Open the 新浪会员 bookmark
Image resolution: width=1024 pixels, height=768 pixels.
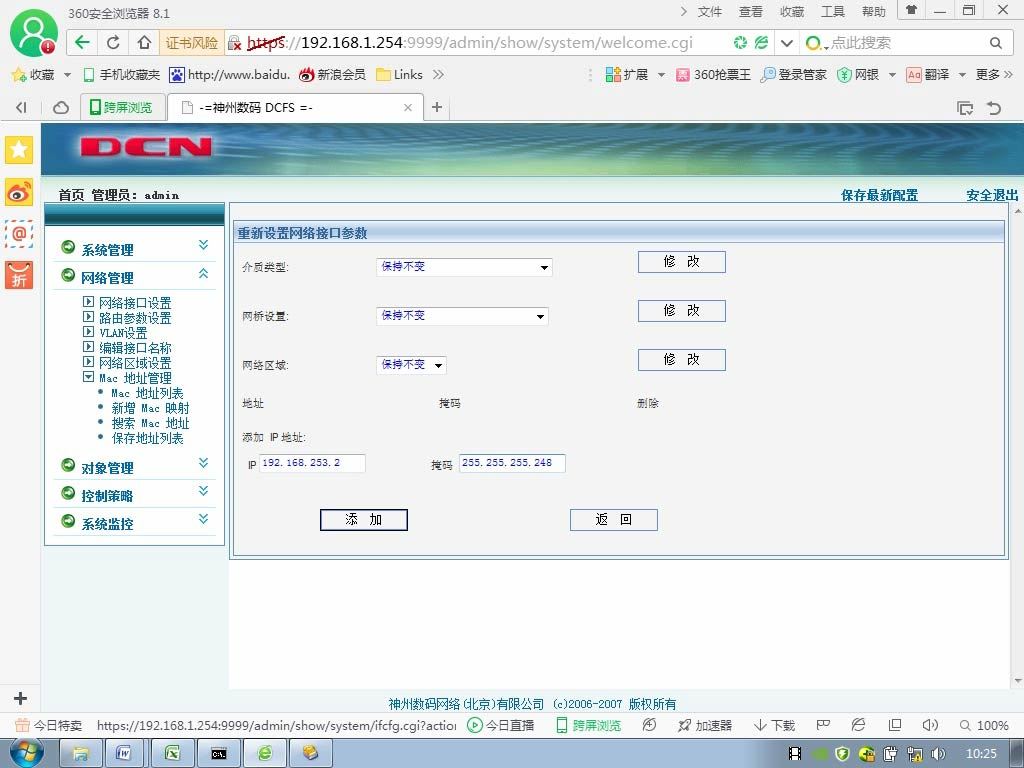[x=332, y=75]
